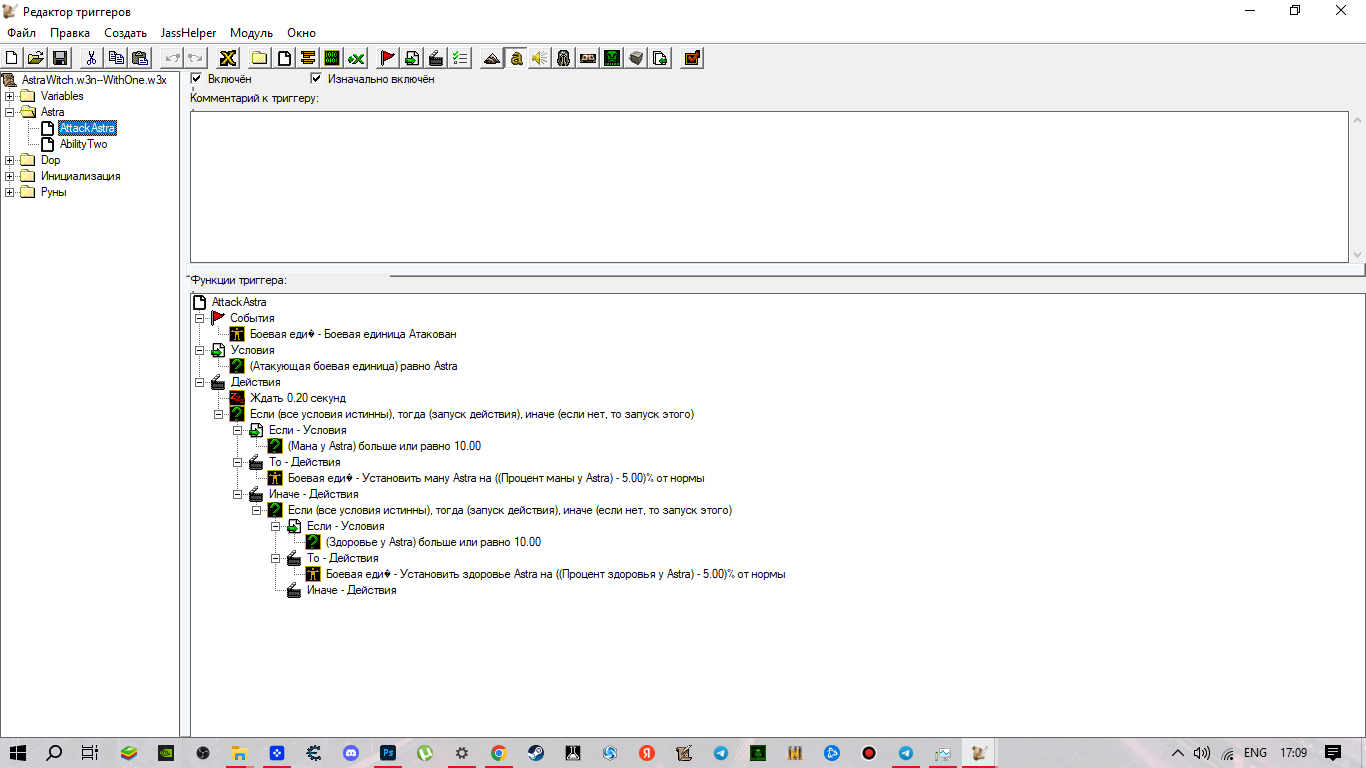Add a new condition with the green arrow page icon
Viewport: 1366px width, 768px height.
pyautogui.click(x=412, y=58)
